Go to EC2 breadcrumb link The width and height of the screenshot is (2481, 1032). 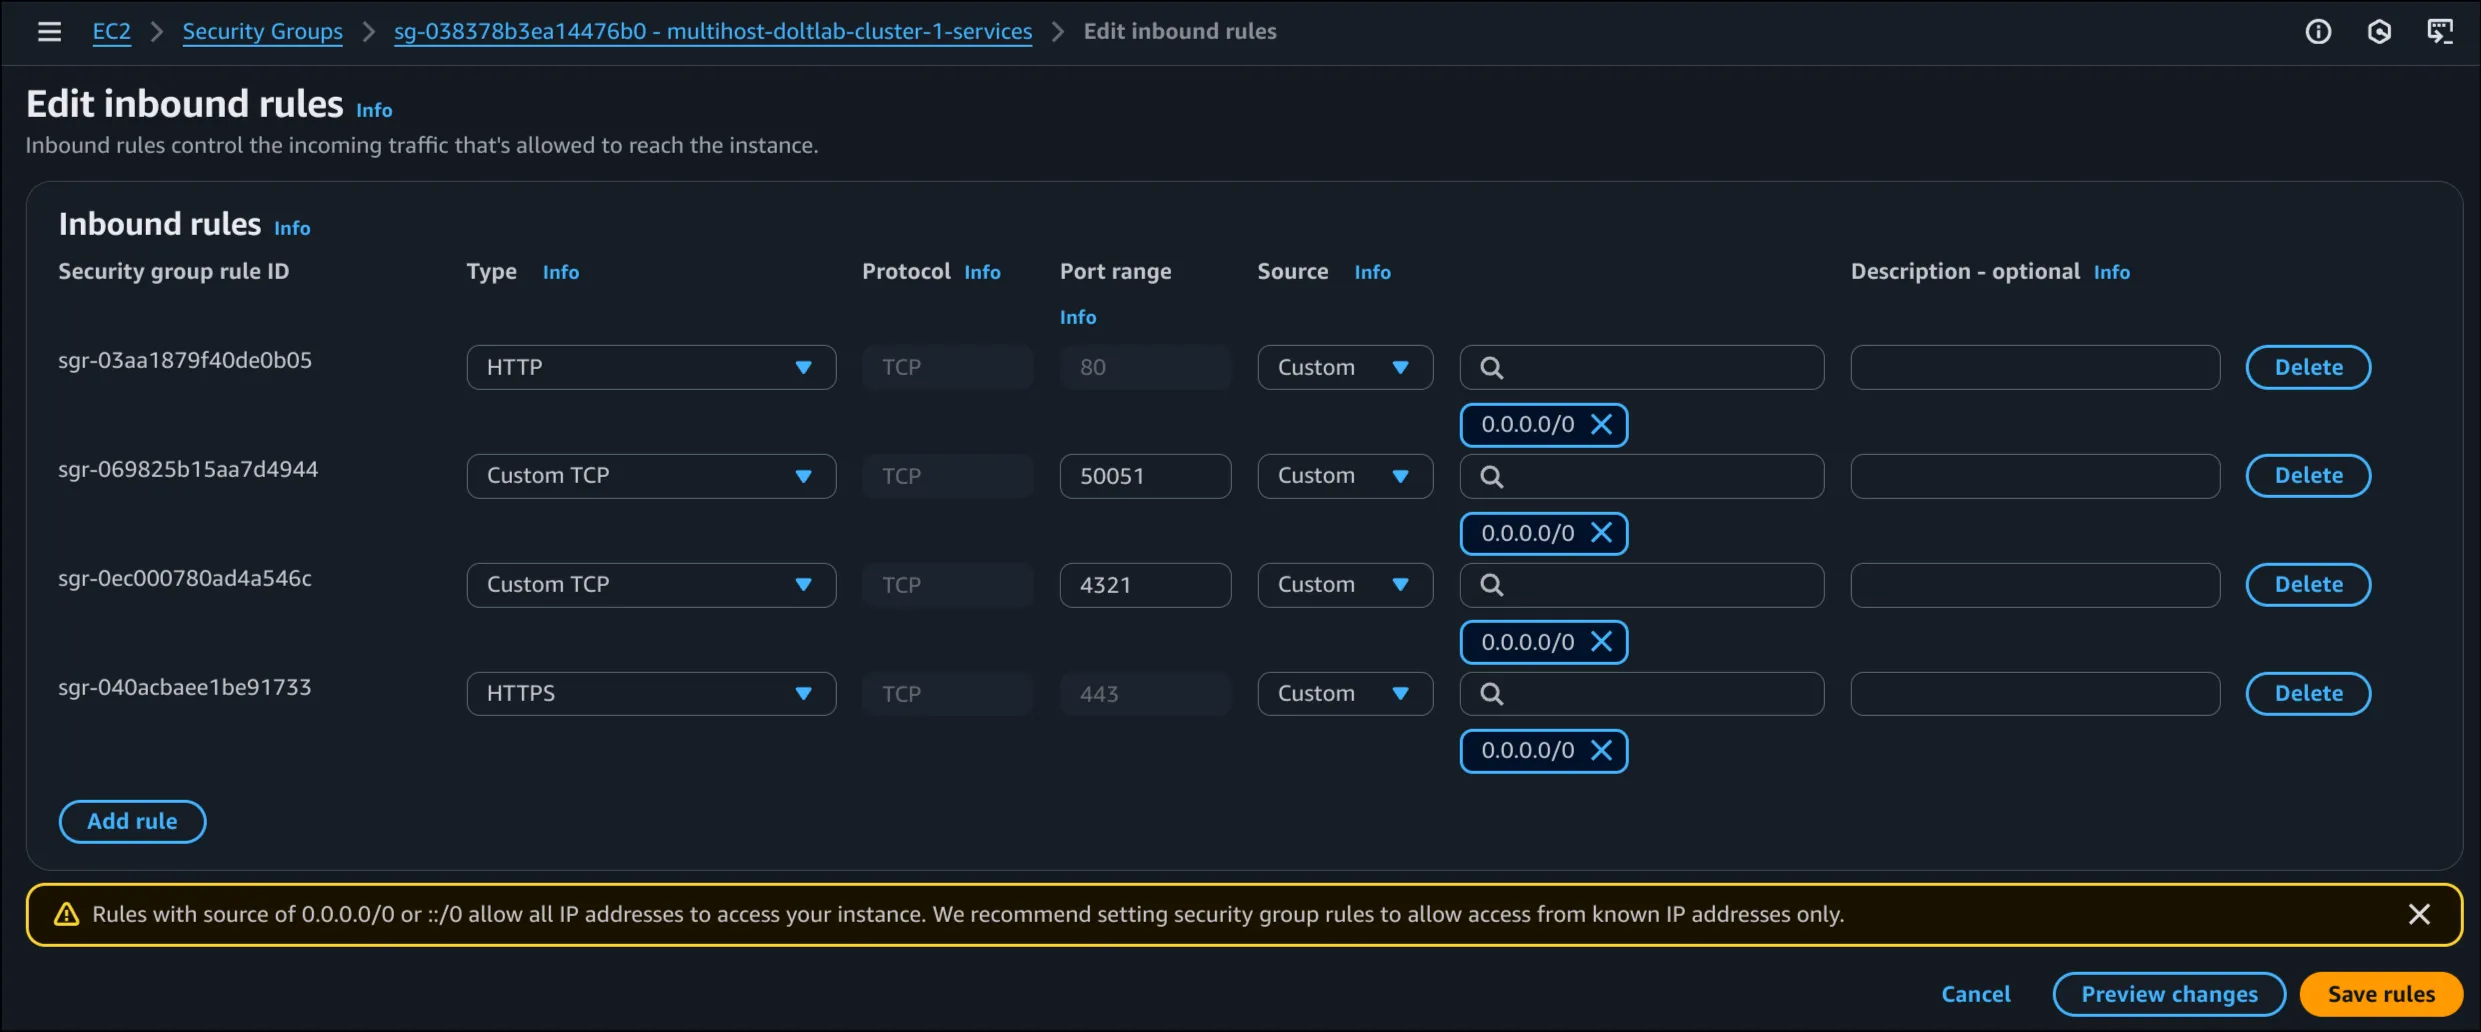tap(111, 32)
